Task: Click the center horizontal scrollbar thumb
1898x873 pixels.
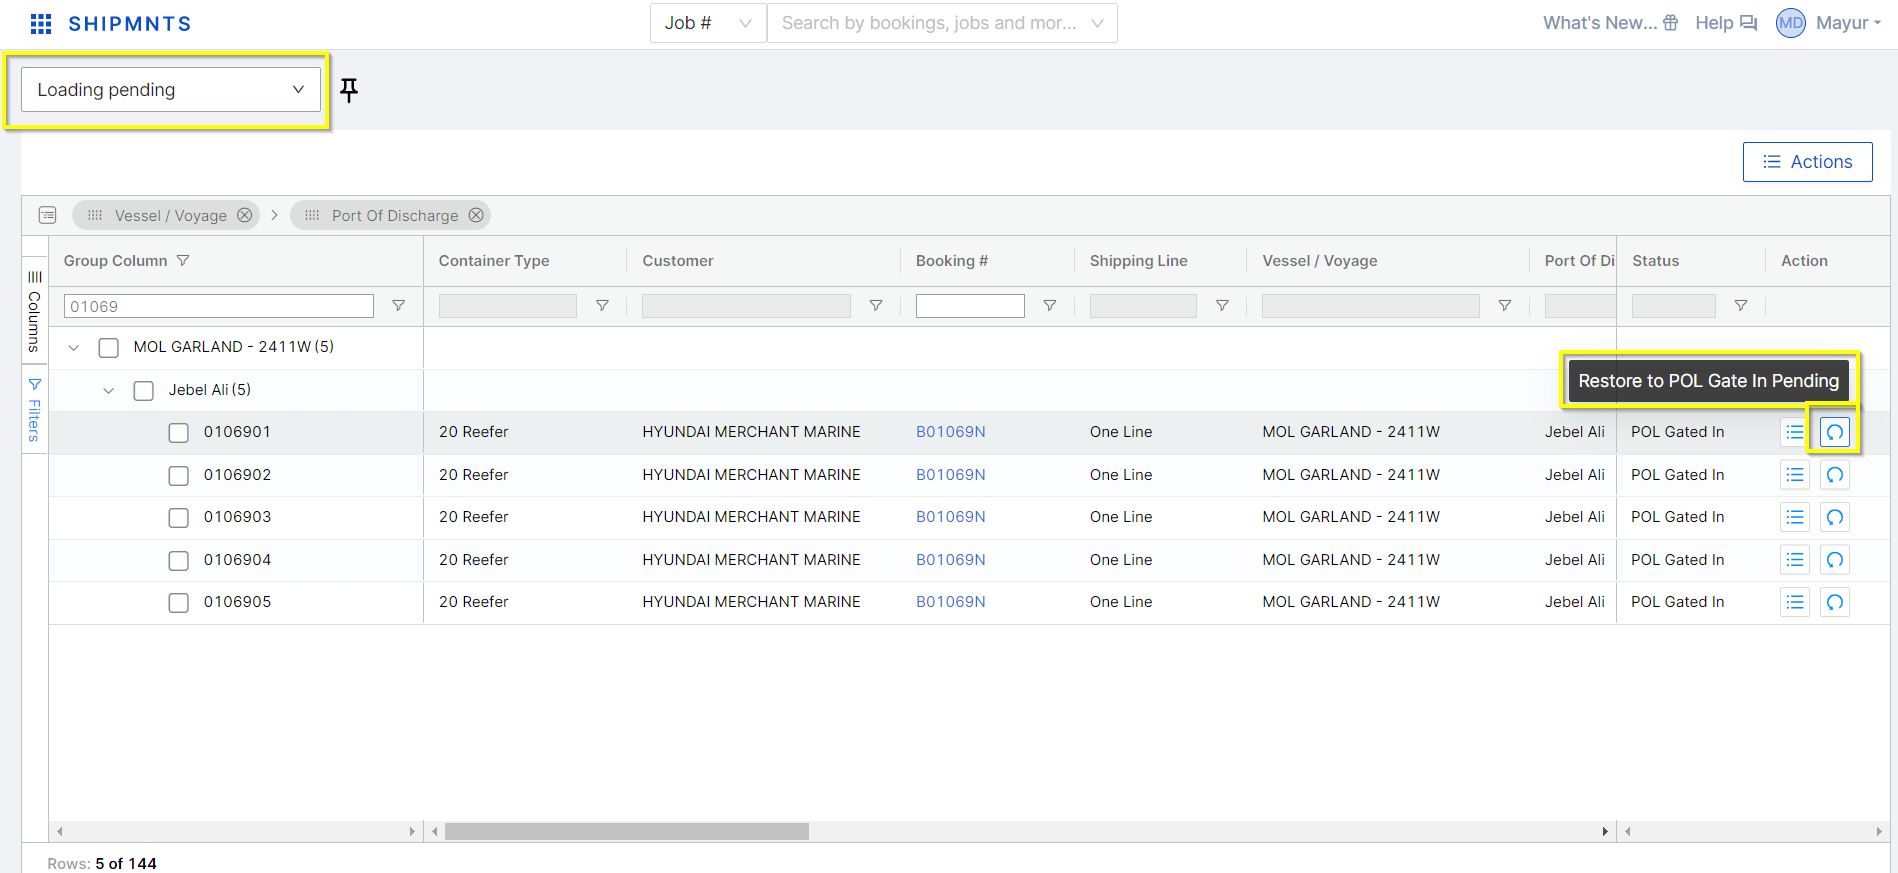Action: point(627,831)
